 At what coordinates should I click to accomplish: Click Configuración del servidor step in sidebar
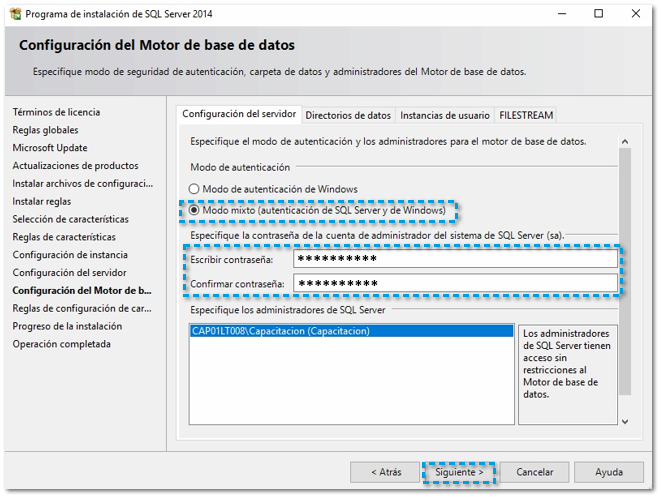69,273
